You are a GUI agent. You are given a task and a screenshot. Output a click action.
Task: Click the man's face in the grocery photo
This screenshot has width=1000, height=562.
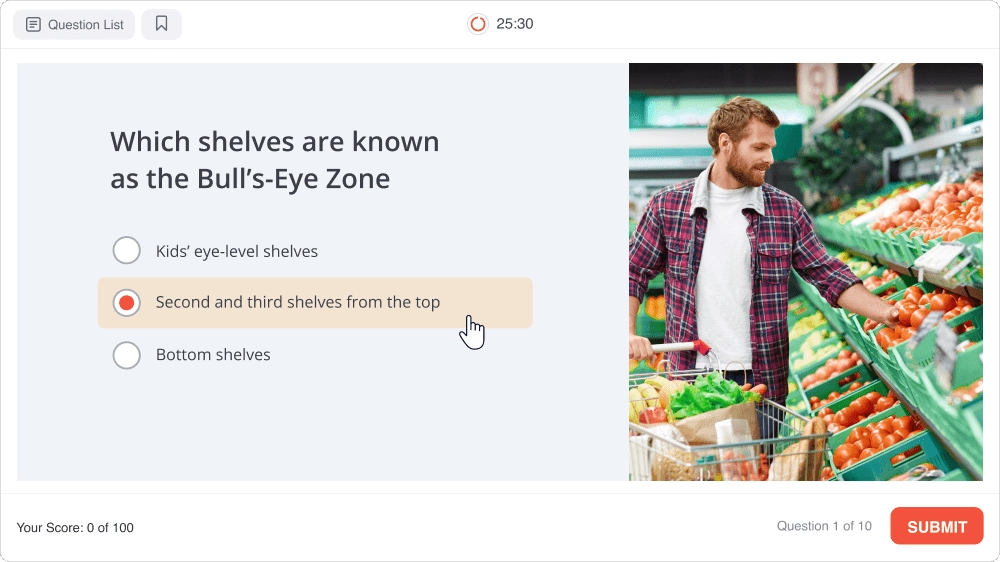(747, 152)
